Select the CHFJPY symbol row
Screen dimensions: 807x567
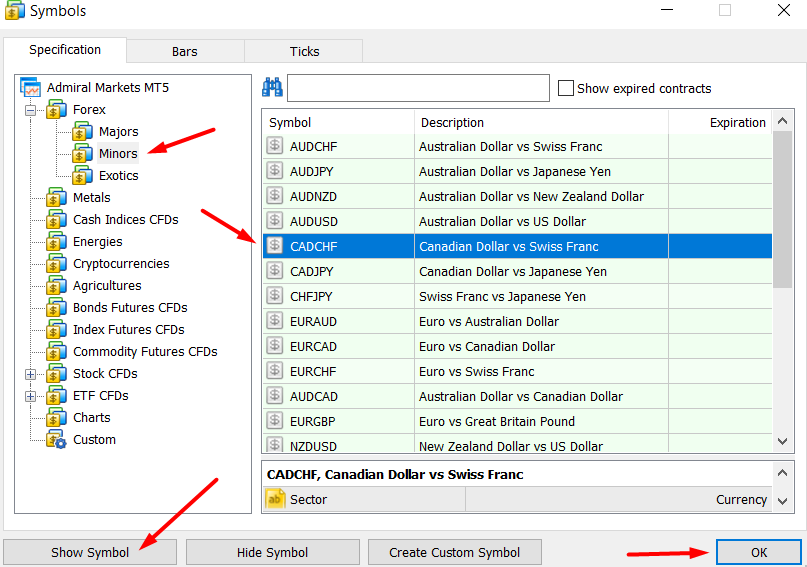pyautogui.click(x=517, y=296)
